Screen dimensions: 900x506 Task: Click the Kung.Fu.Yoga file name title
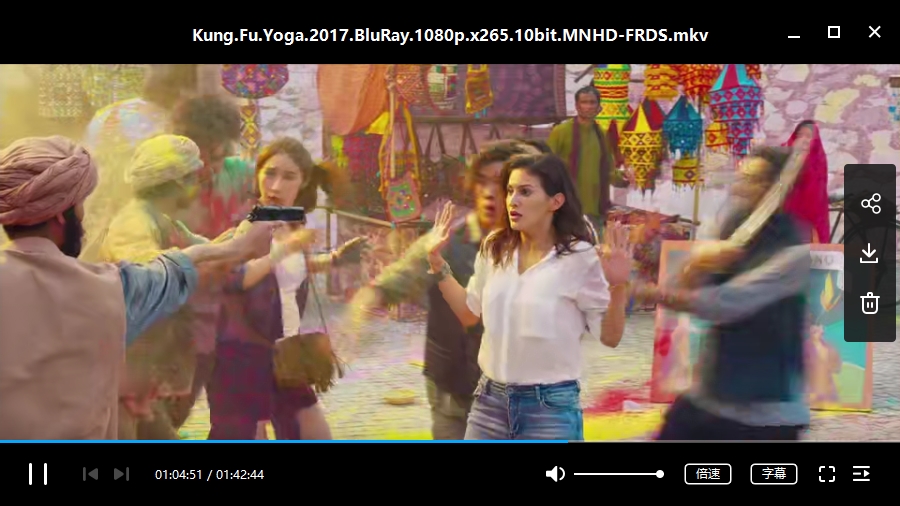pyautogui.click(x=450, y=35)
